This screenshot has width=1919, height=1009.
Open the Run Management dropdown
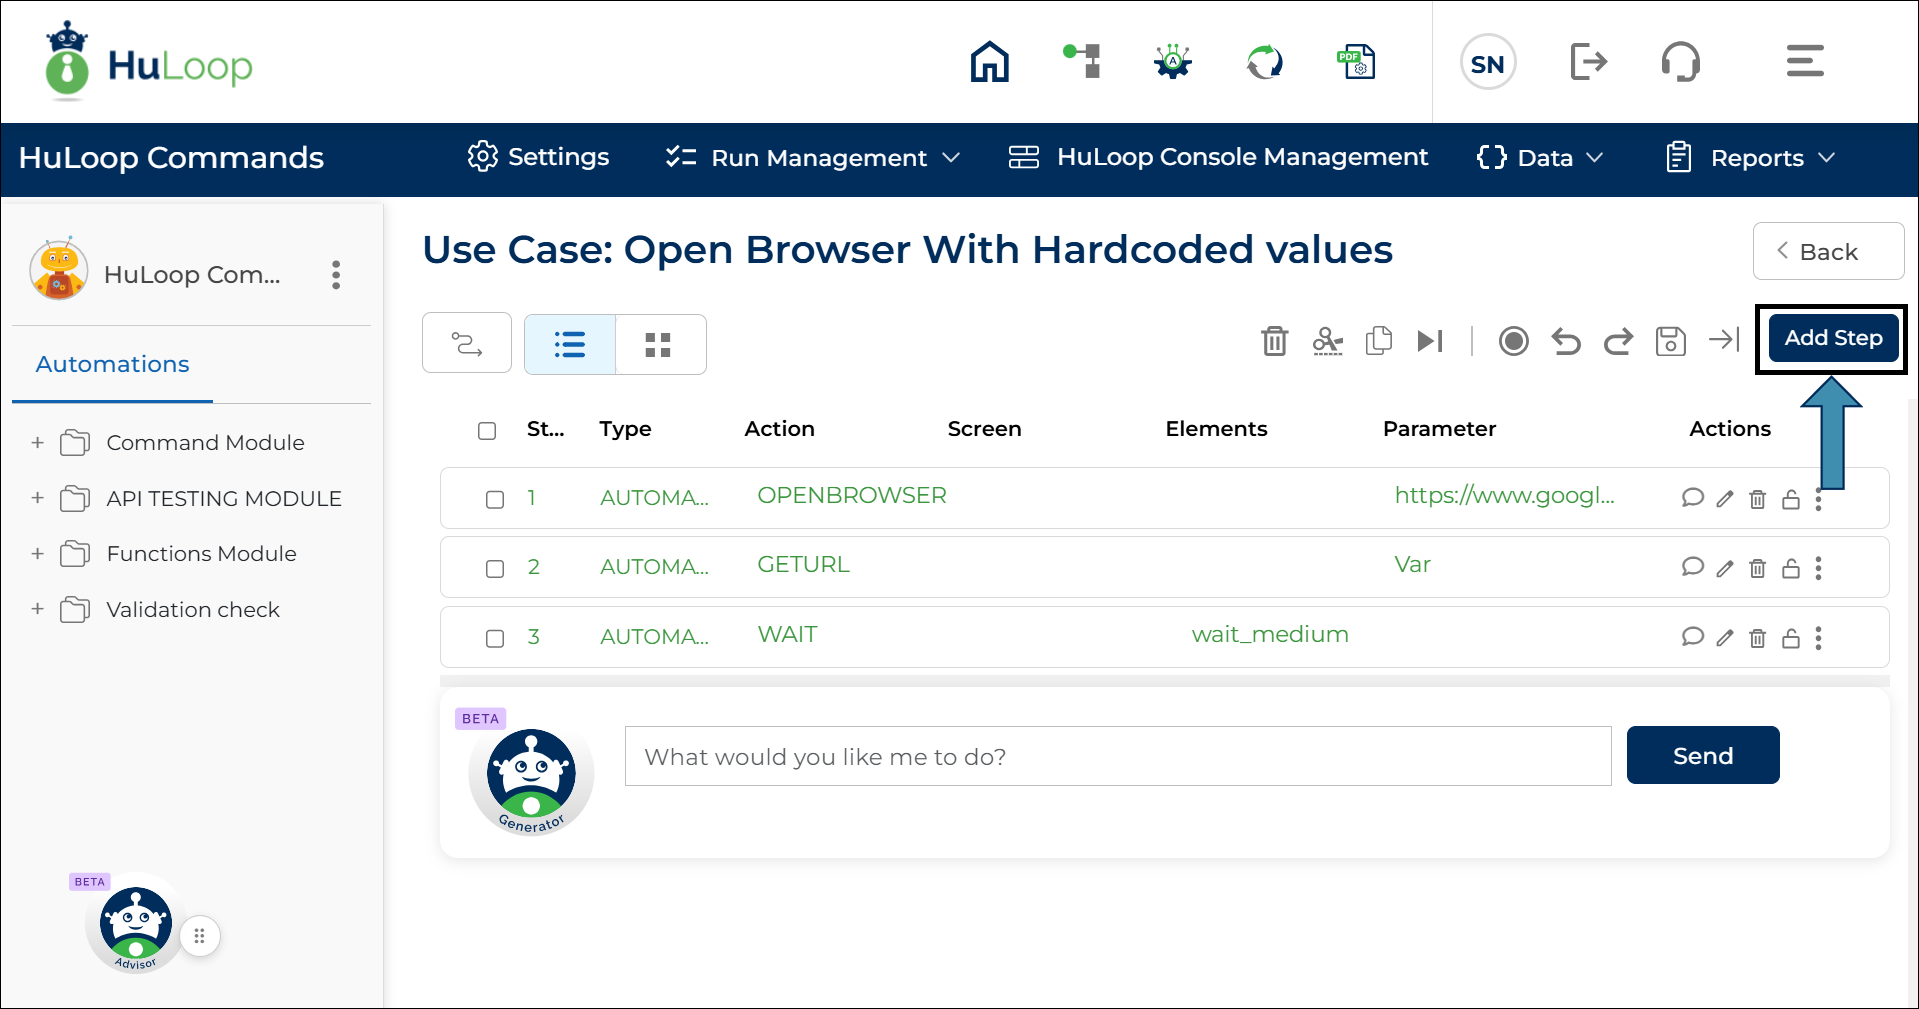[x=813, y=158]
